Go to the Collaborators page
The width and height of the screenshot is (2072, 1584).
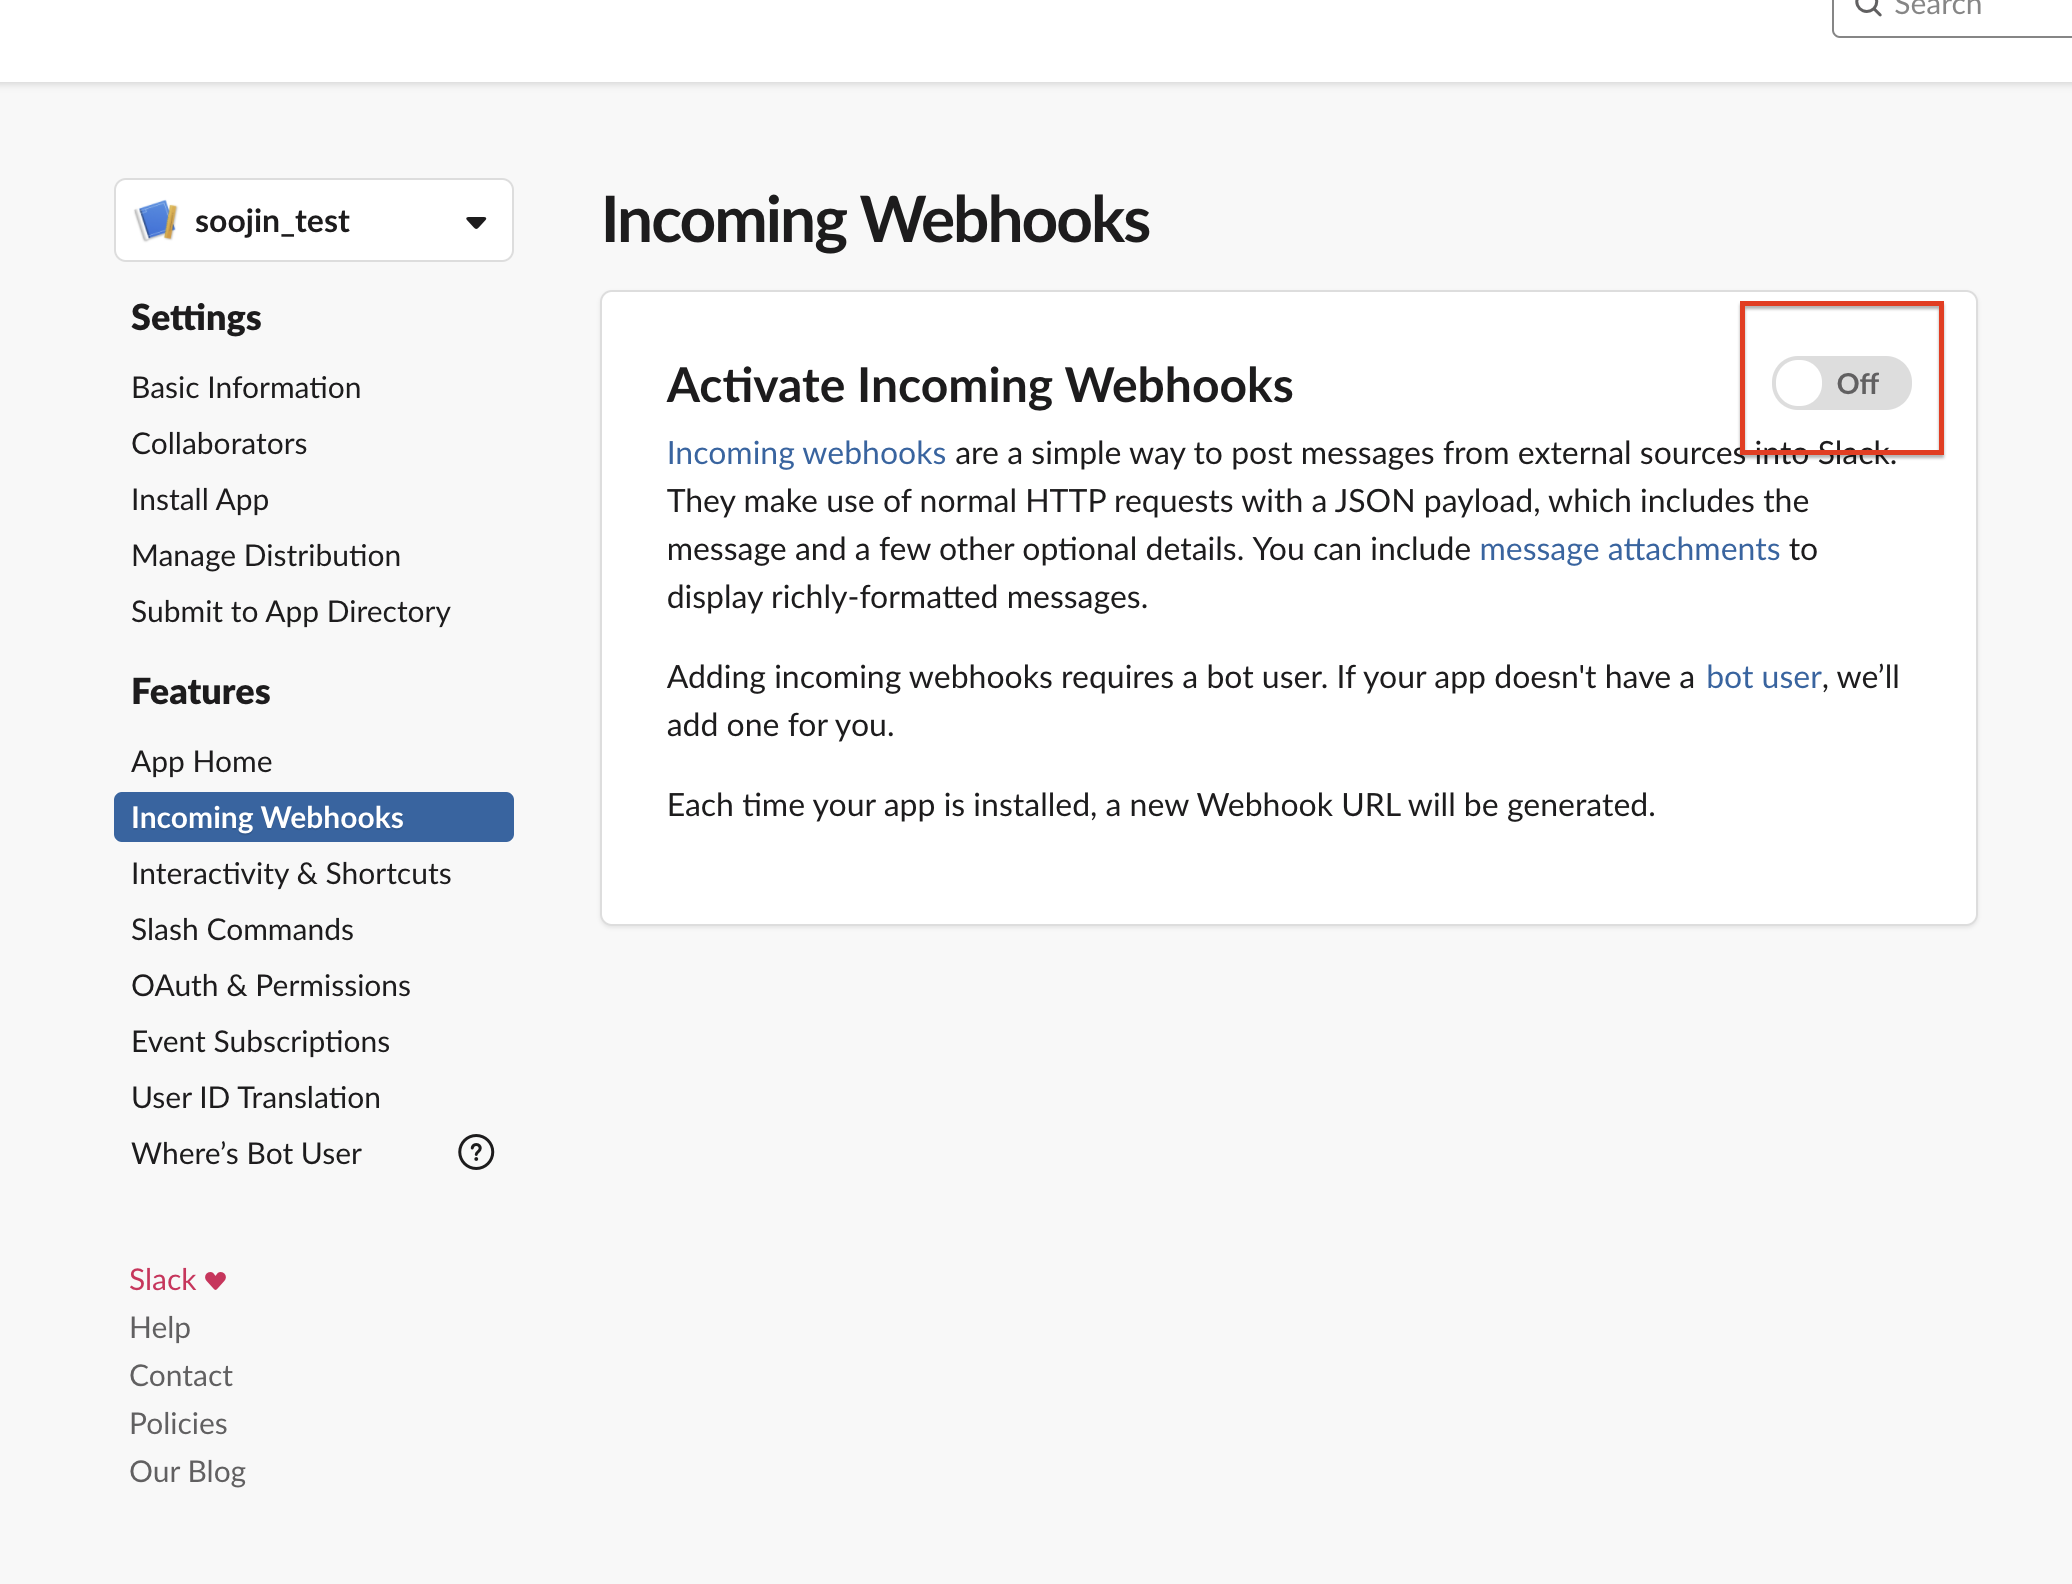tap(219, 444)
